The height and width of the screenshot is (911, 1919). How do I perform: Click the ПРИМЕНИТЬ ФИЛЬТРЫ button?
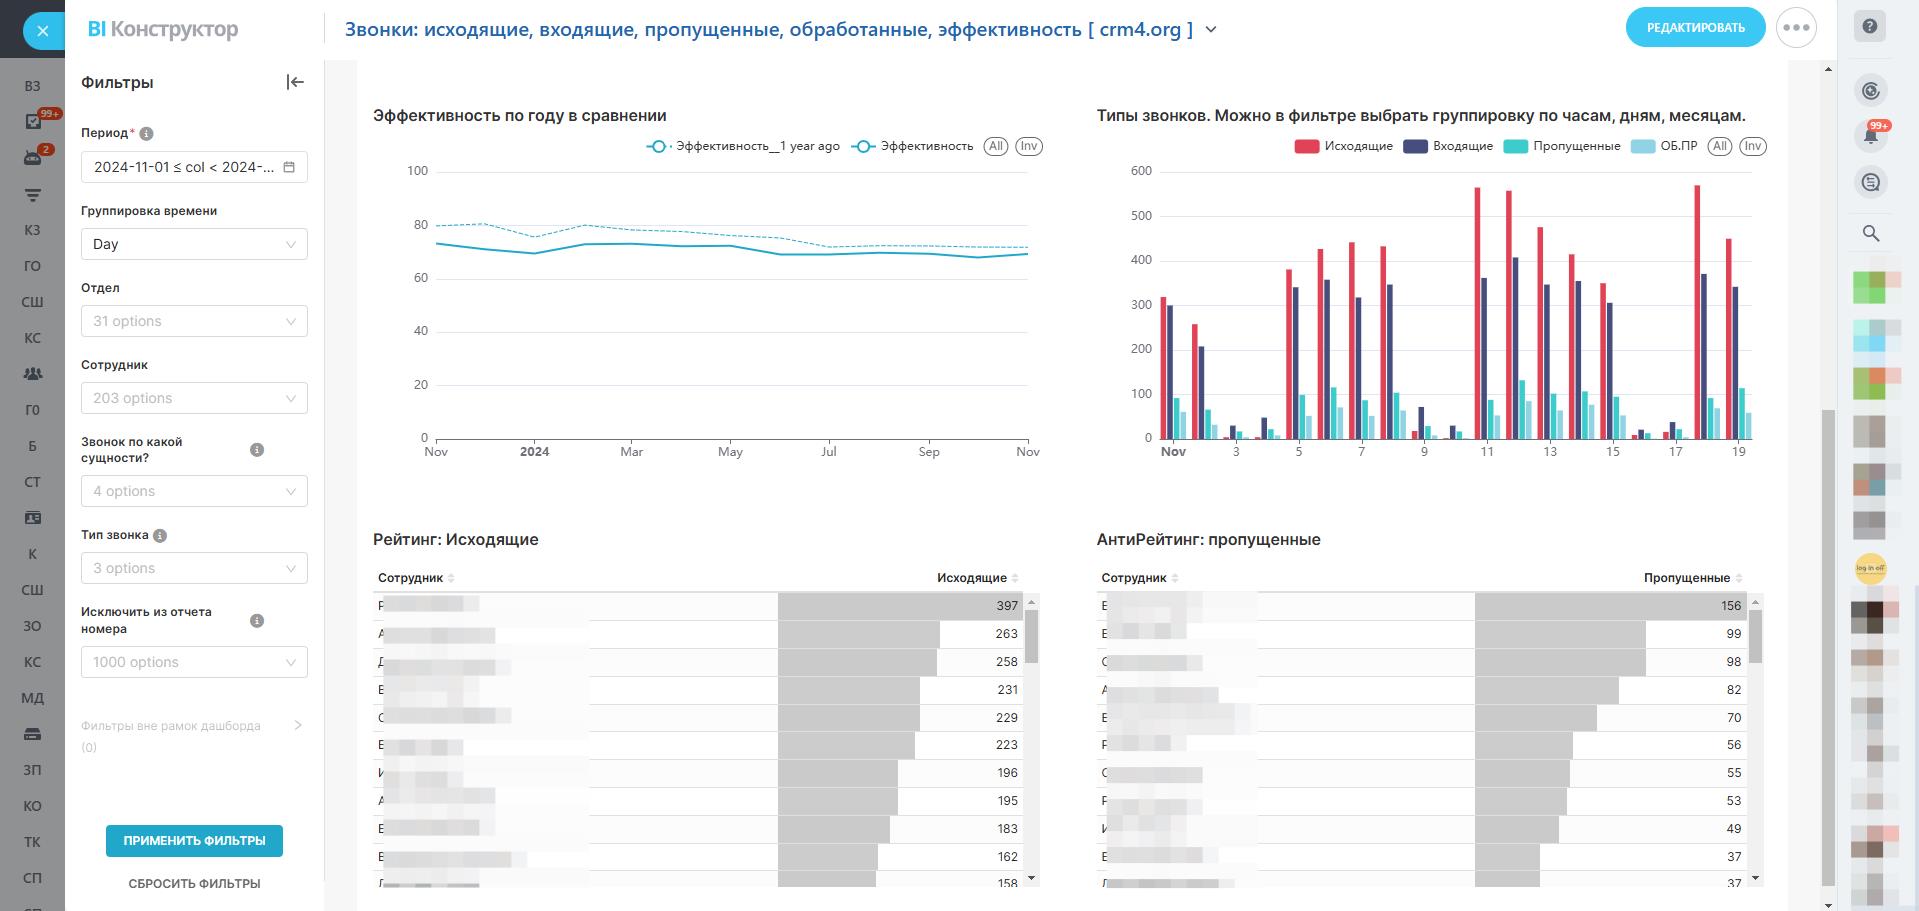tap(194, 841)
